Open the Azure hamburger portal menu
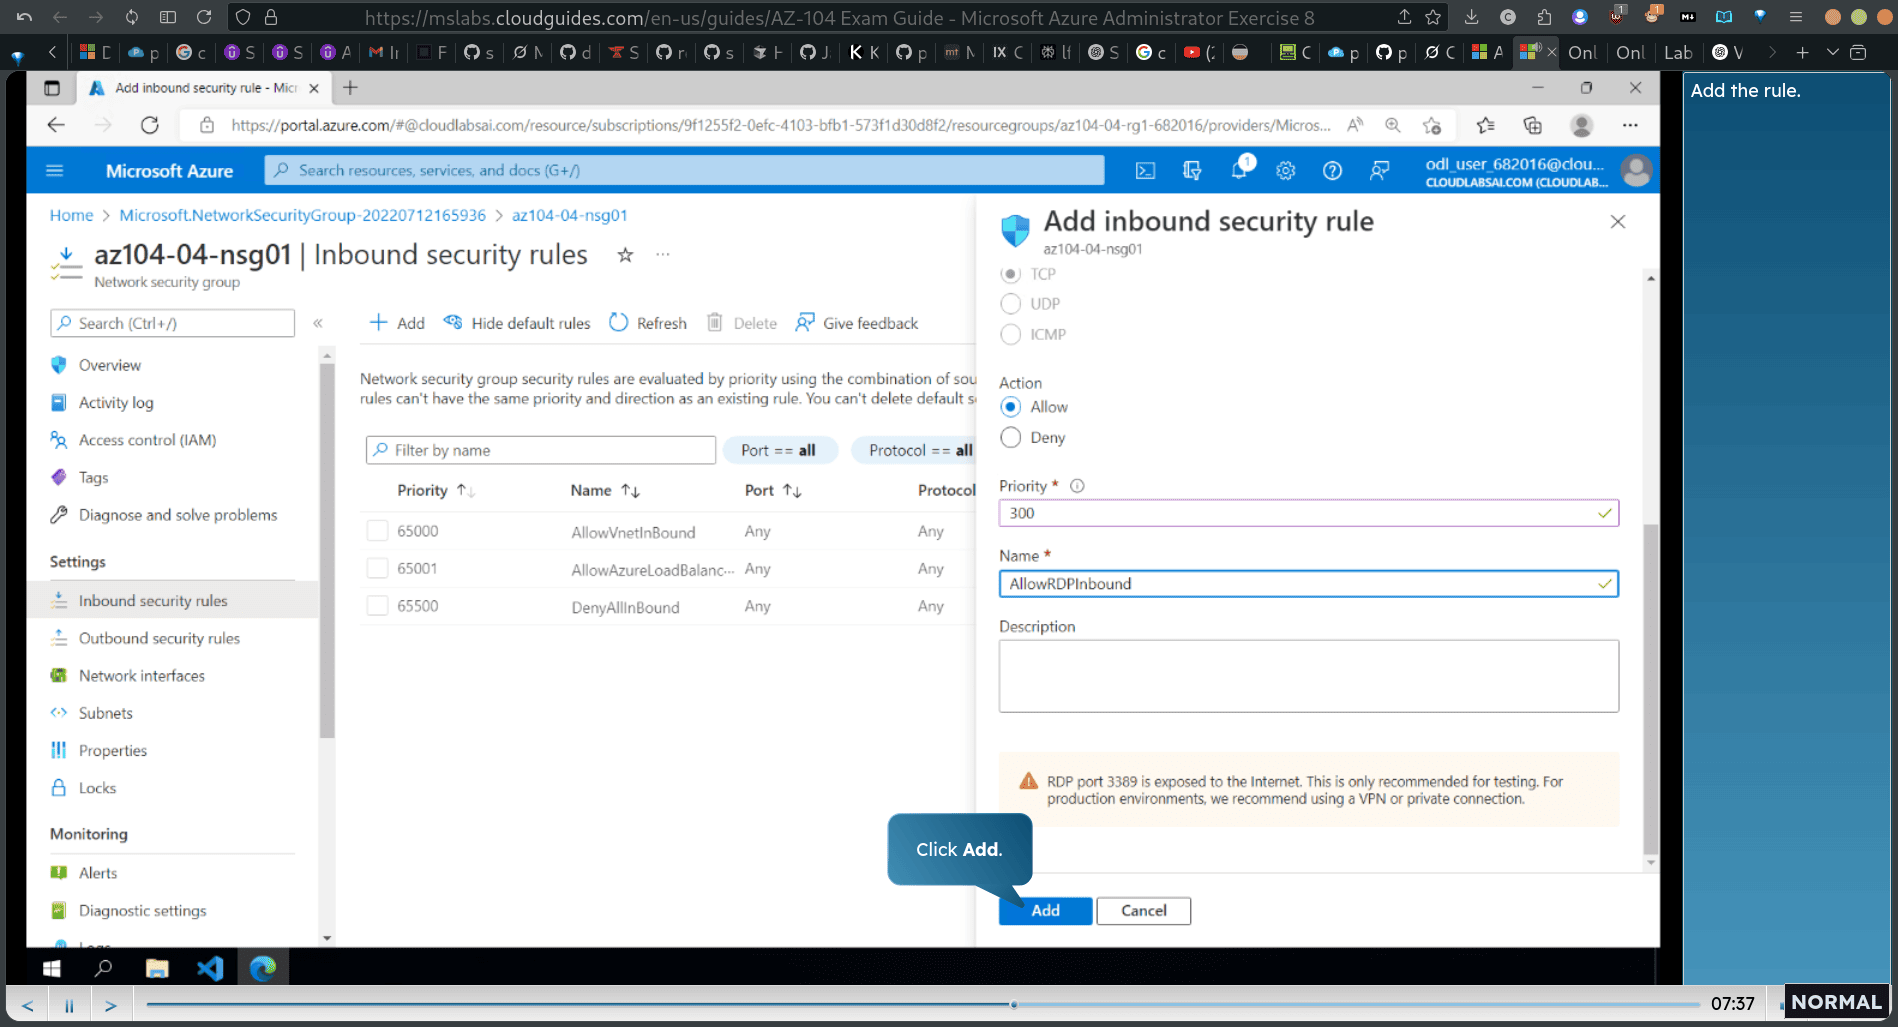The height and width of the screenshot is (1027, 1898). [55, 171]
